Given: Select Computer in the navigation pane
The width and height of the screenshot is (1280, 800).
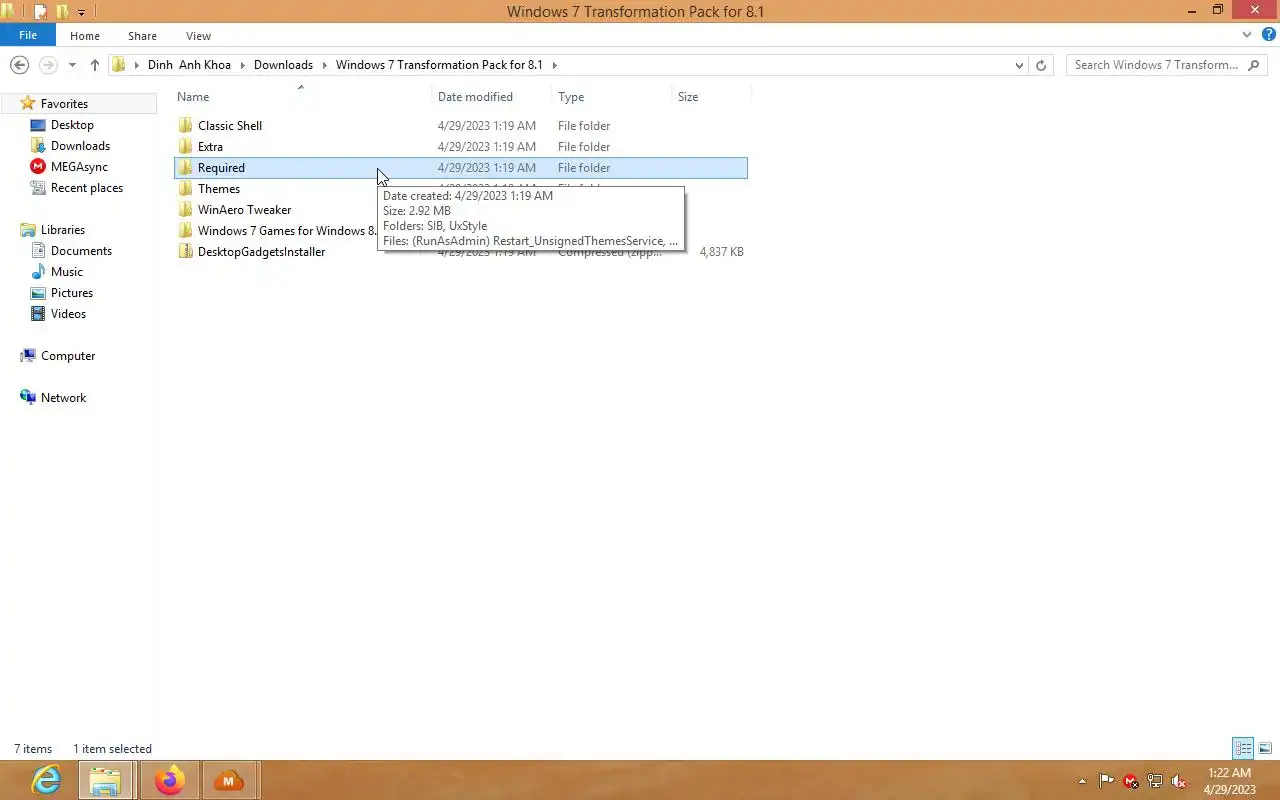Looking at the screenshot, I should [x=68, y=356].
